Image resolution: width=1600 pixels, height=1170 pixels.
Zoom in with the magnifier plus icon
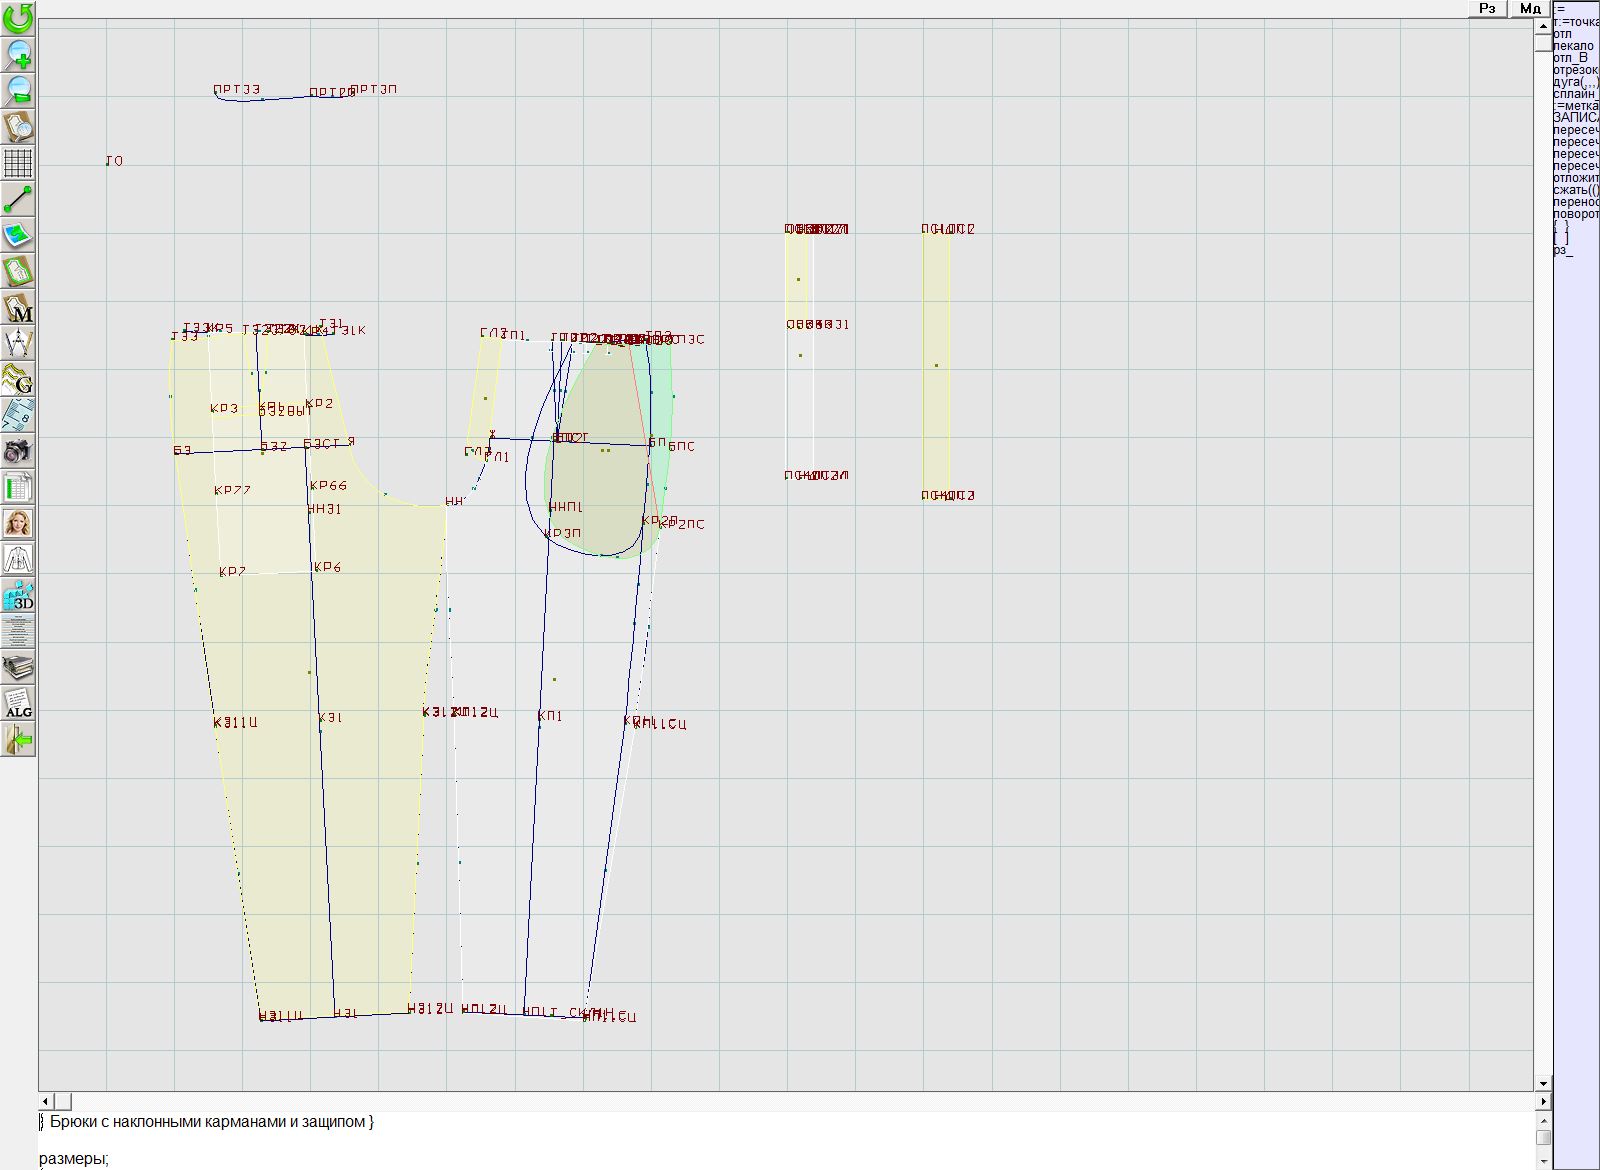pos(18,54)
